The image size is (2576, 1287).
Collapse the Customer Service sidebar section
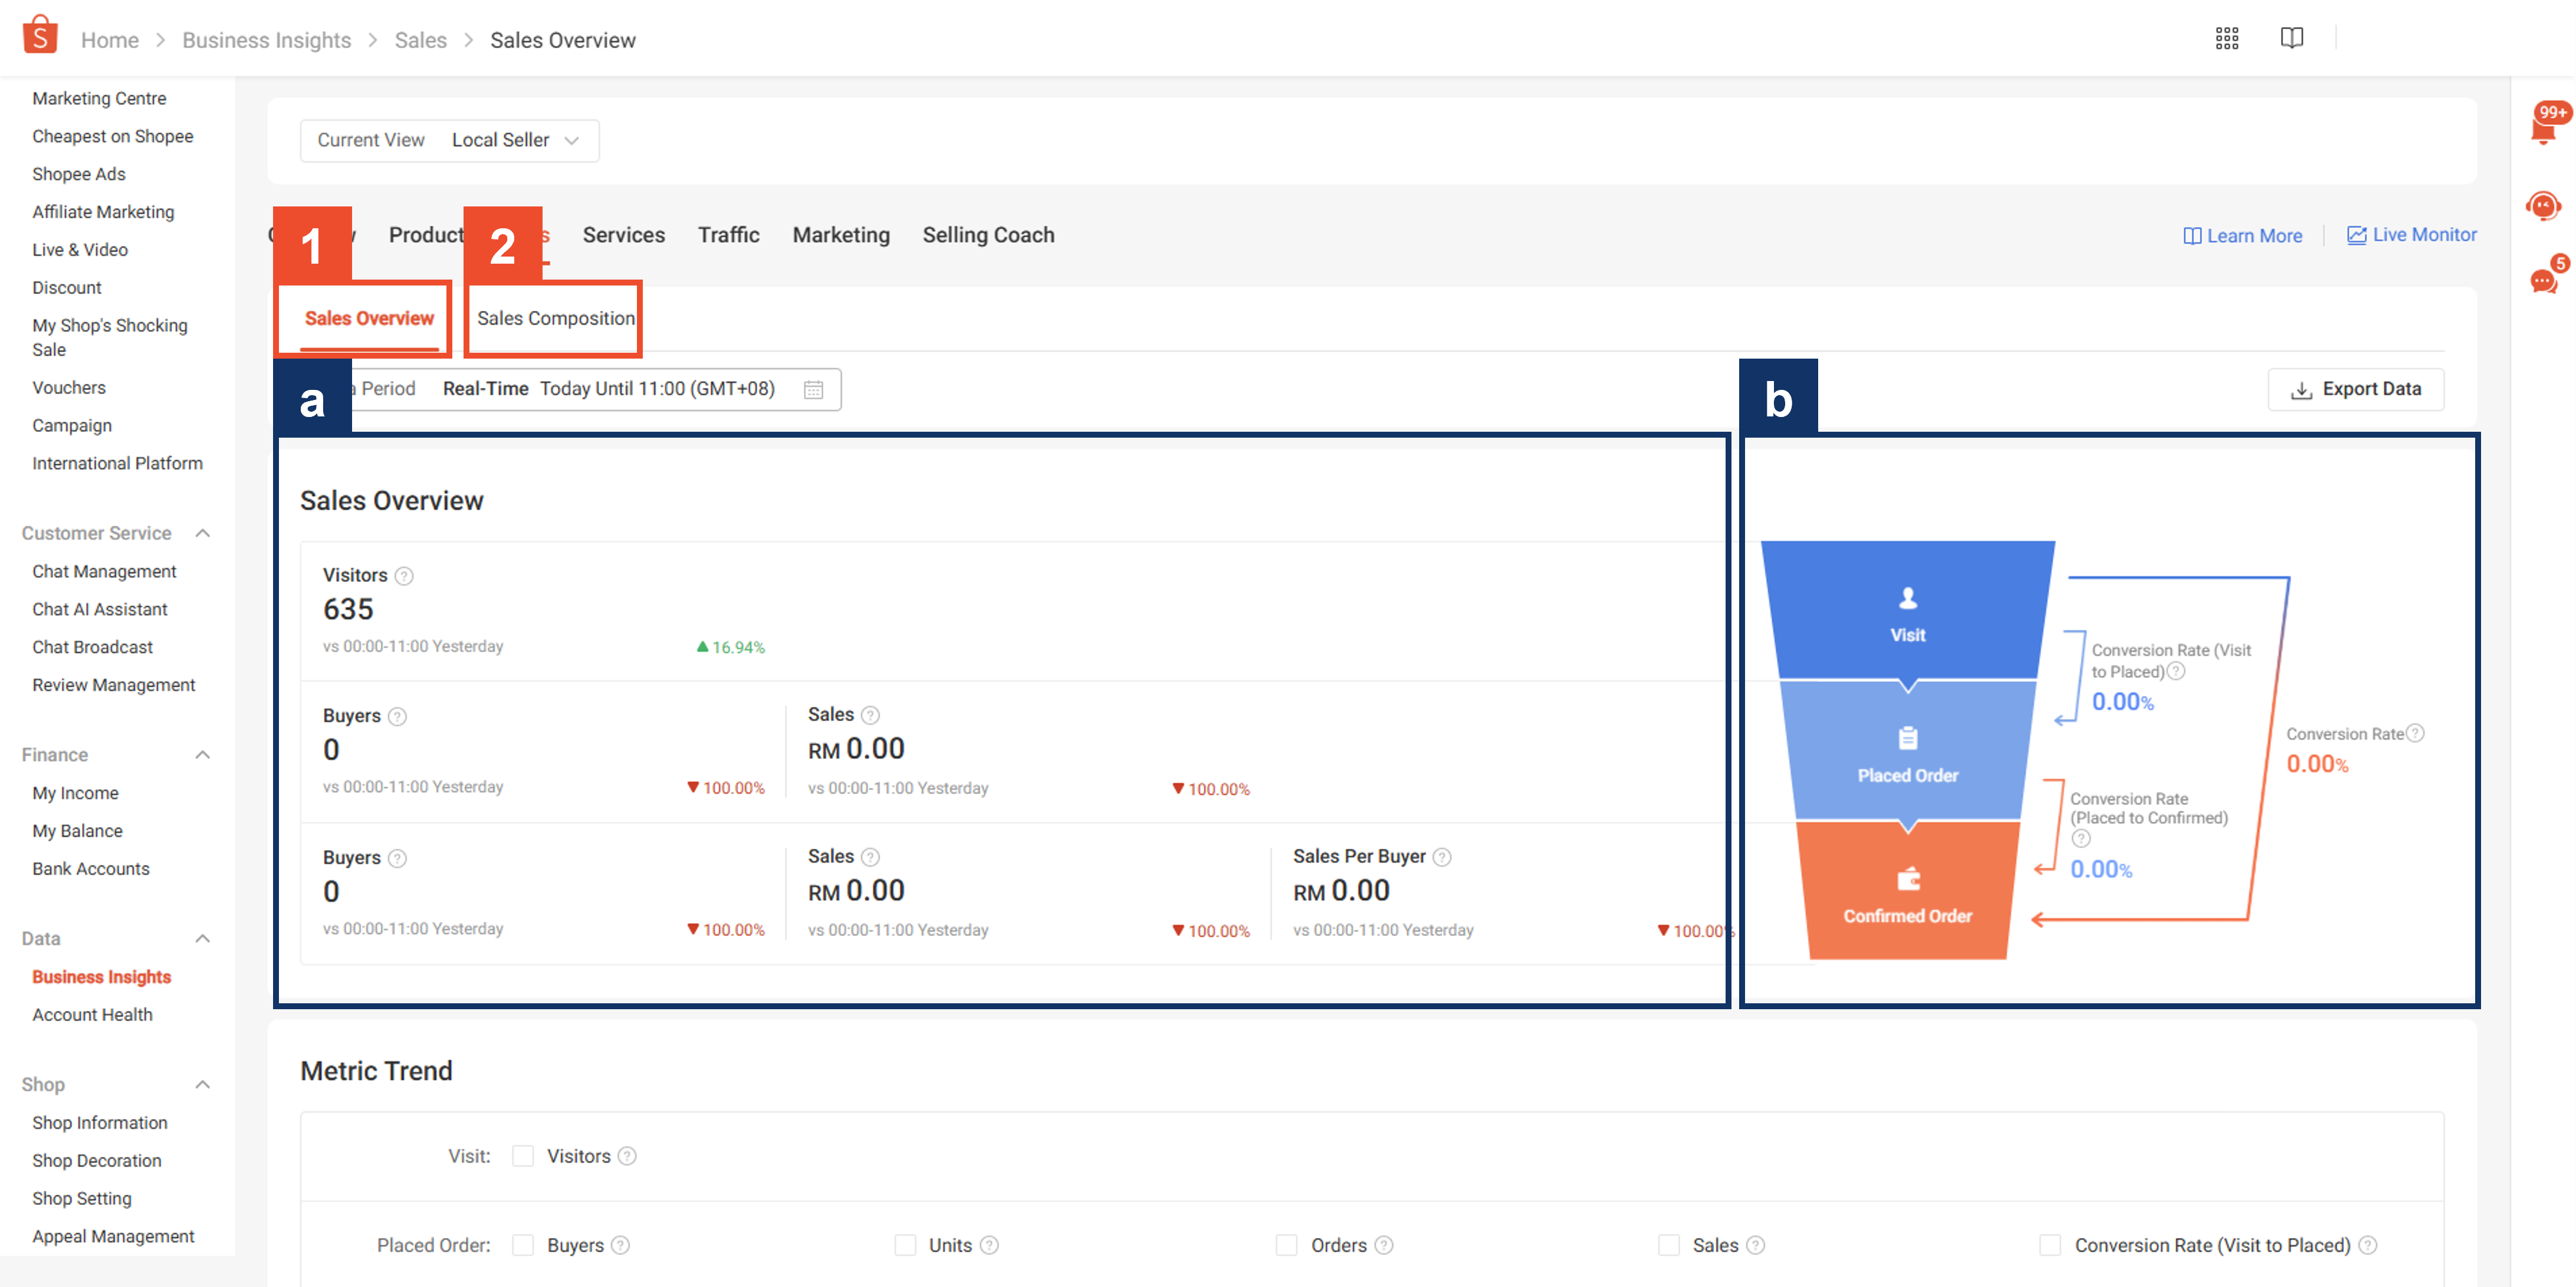203,533
